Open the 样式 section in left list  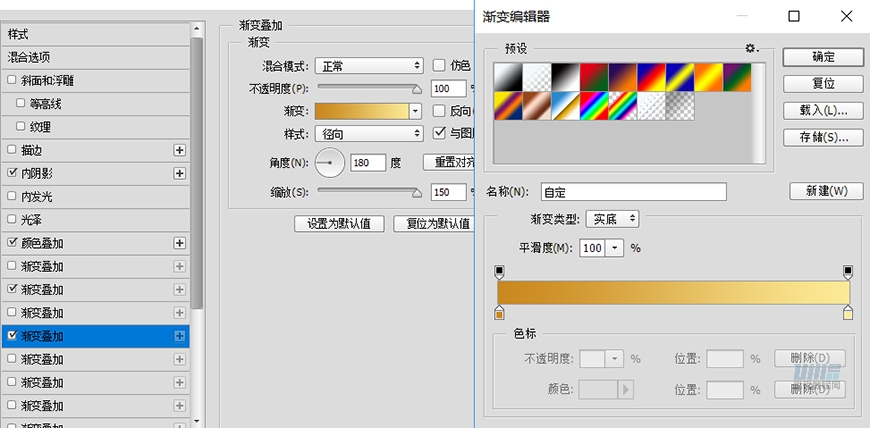point(95,34)
